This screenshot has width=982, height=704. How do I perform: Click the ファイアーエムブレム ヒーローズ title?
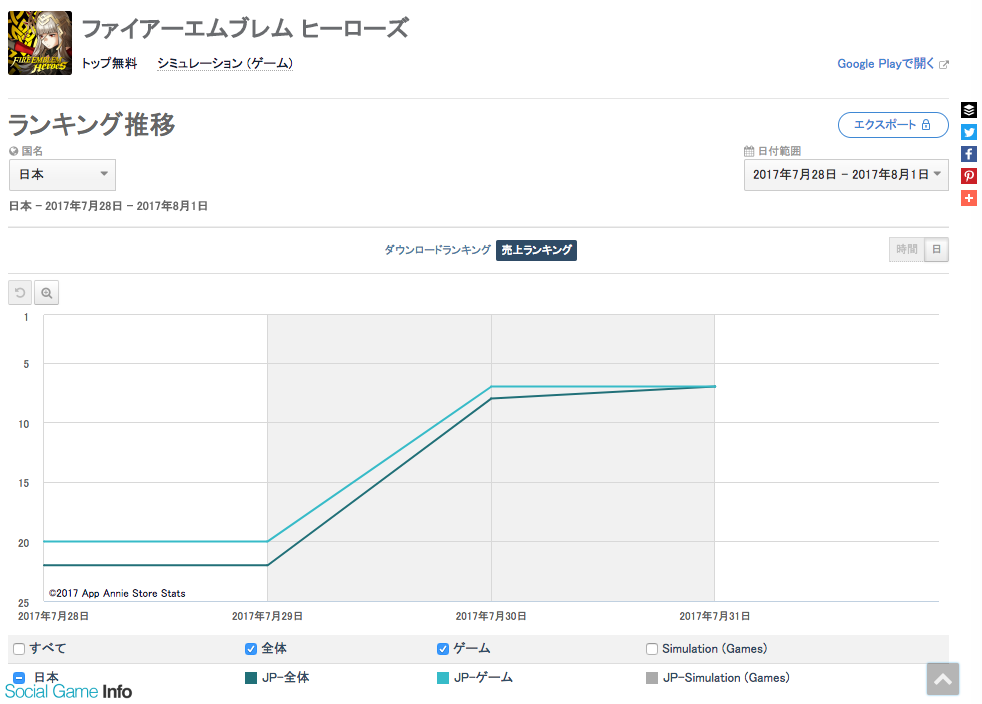(x=245, y=29)
